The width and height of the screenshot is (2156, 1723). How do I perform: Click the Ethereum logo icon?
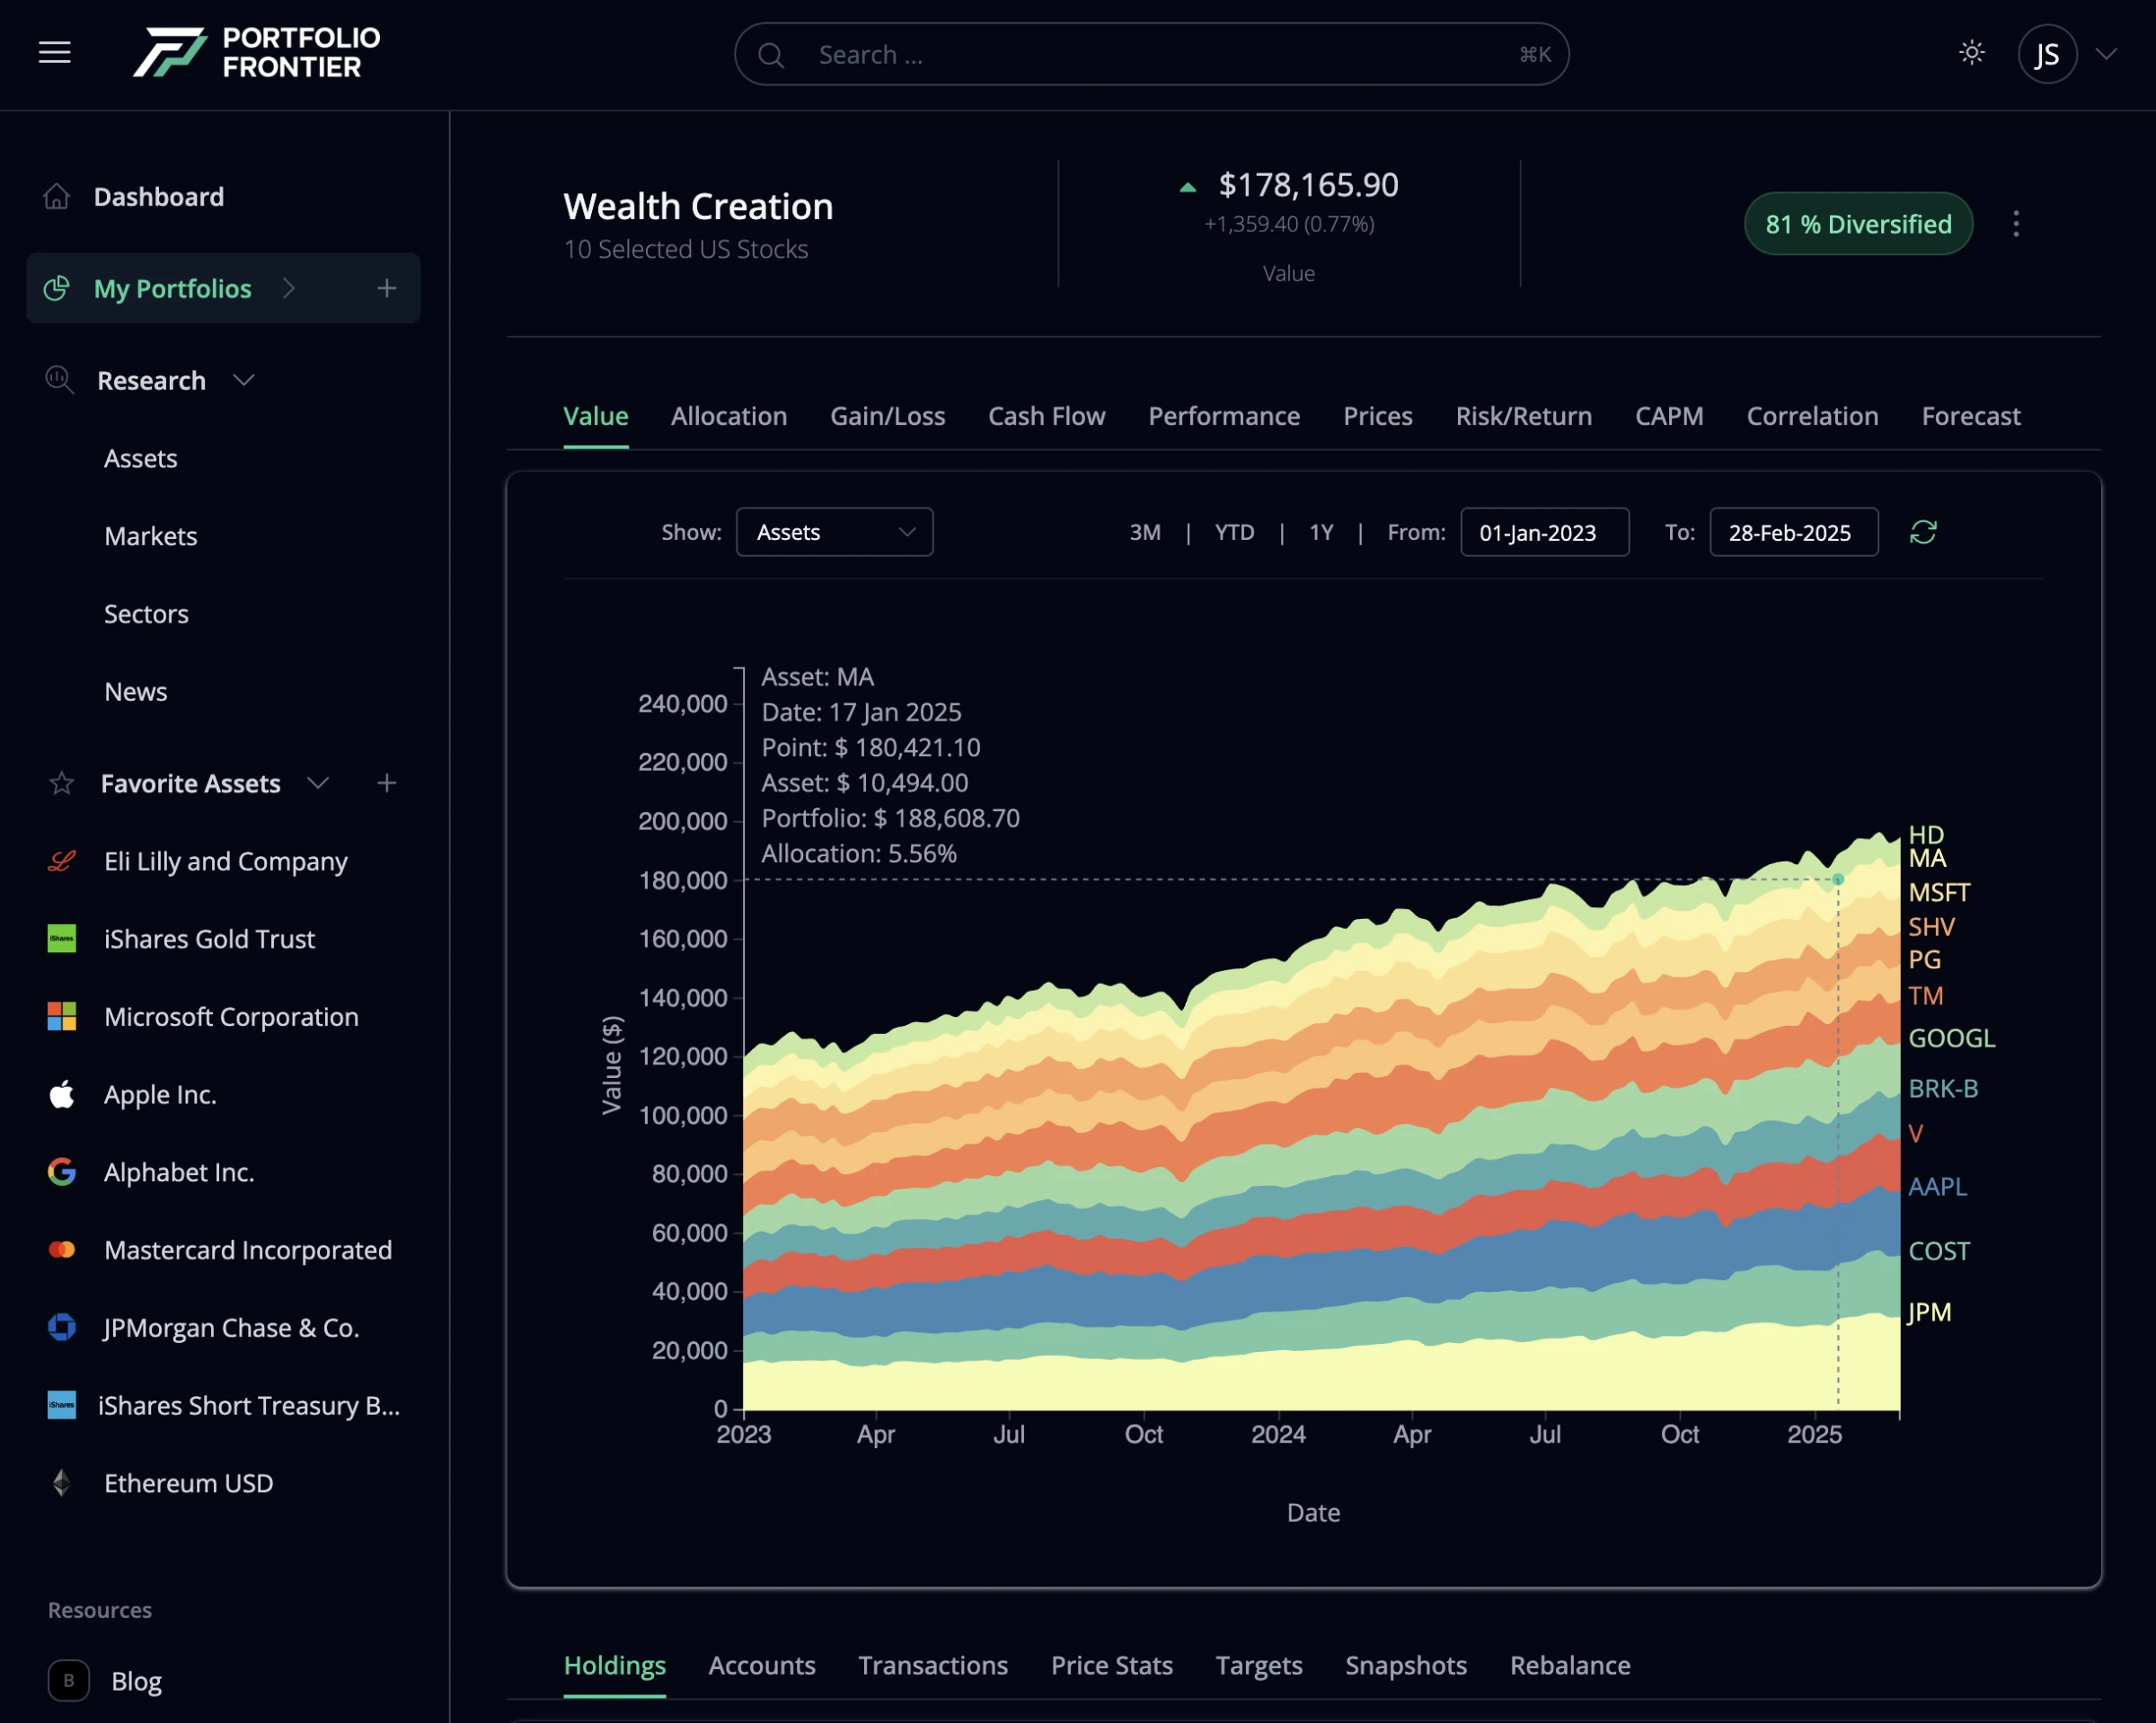pyautogui.click(x=62, y=1483)
